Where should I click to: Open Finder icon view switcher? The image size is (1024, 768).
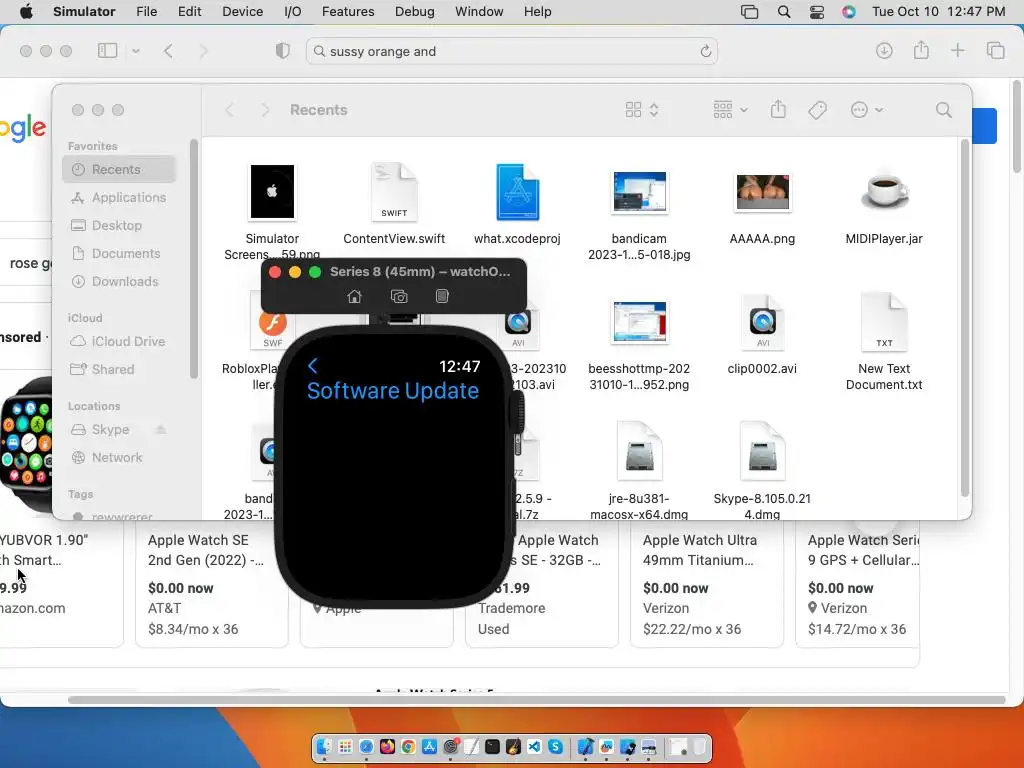point(641,110)
